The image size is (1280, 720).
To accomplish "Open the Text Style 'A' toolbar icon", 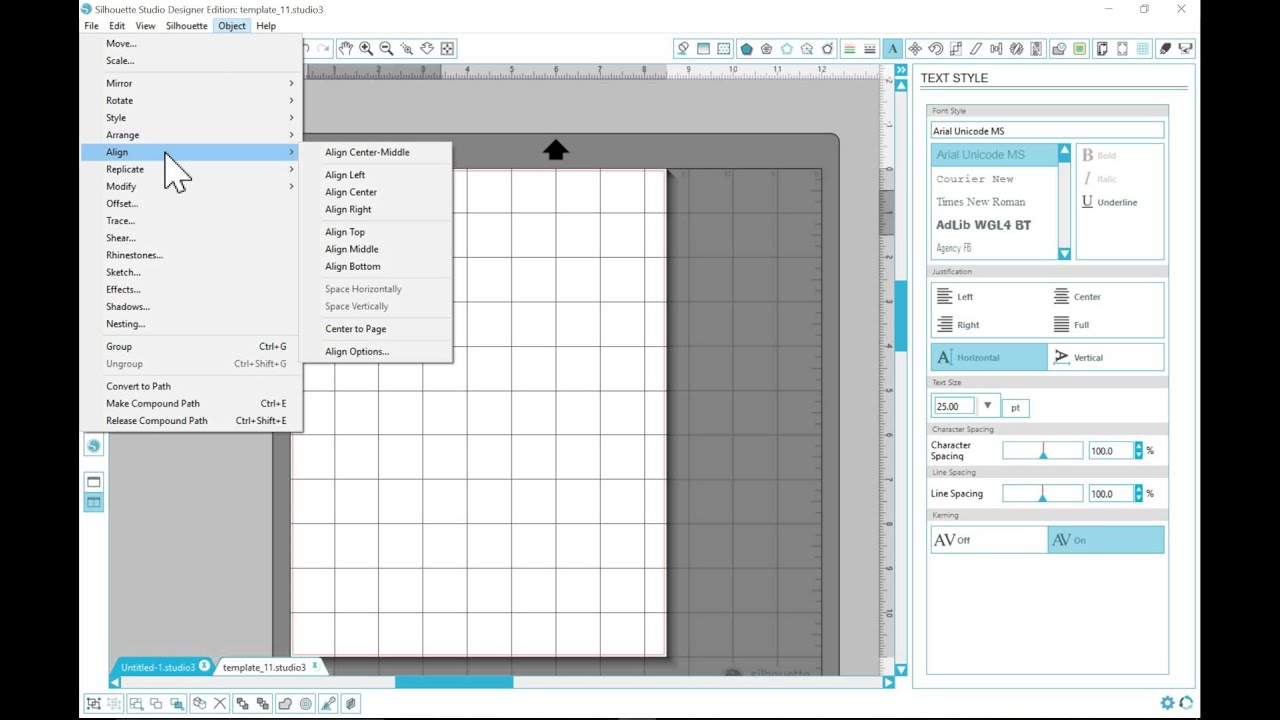I will 892,48.
